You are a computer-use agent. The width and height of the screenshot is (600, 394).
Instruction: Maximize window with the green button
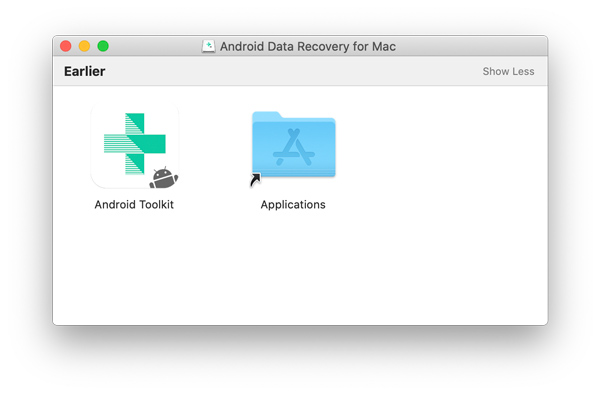pyautogui.click(x=103, y=46)
